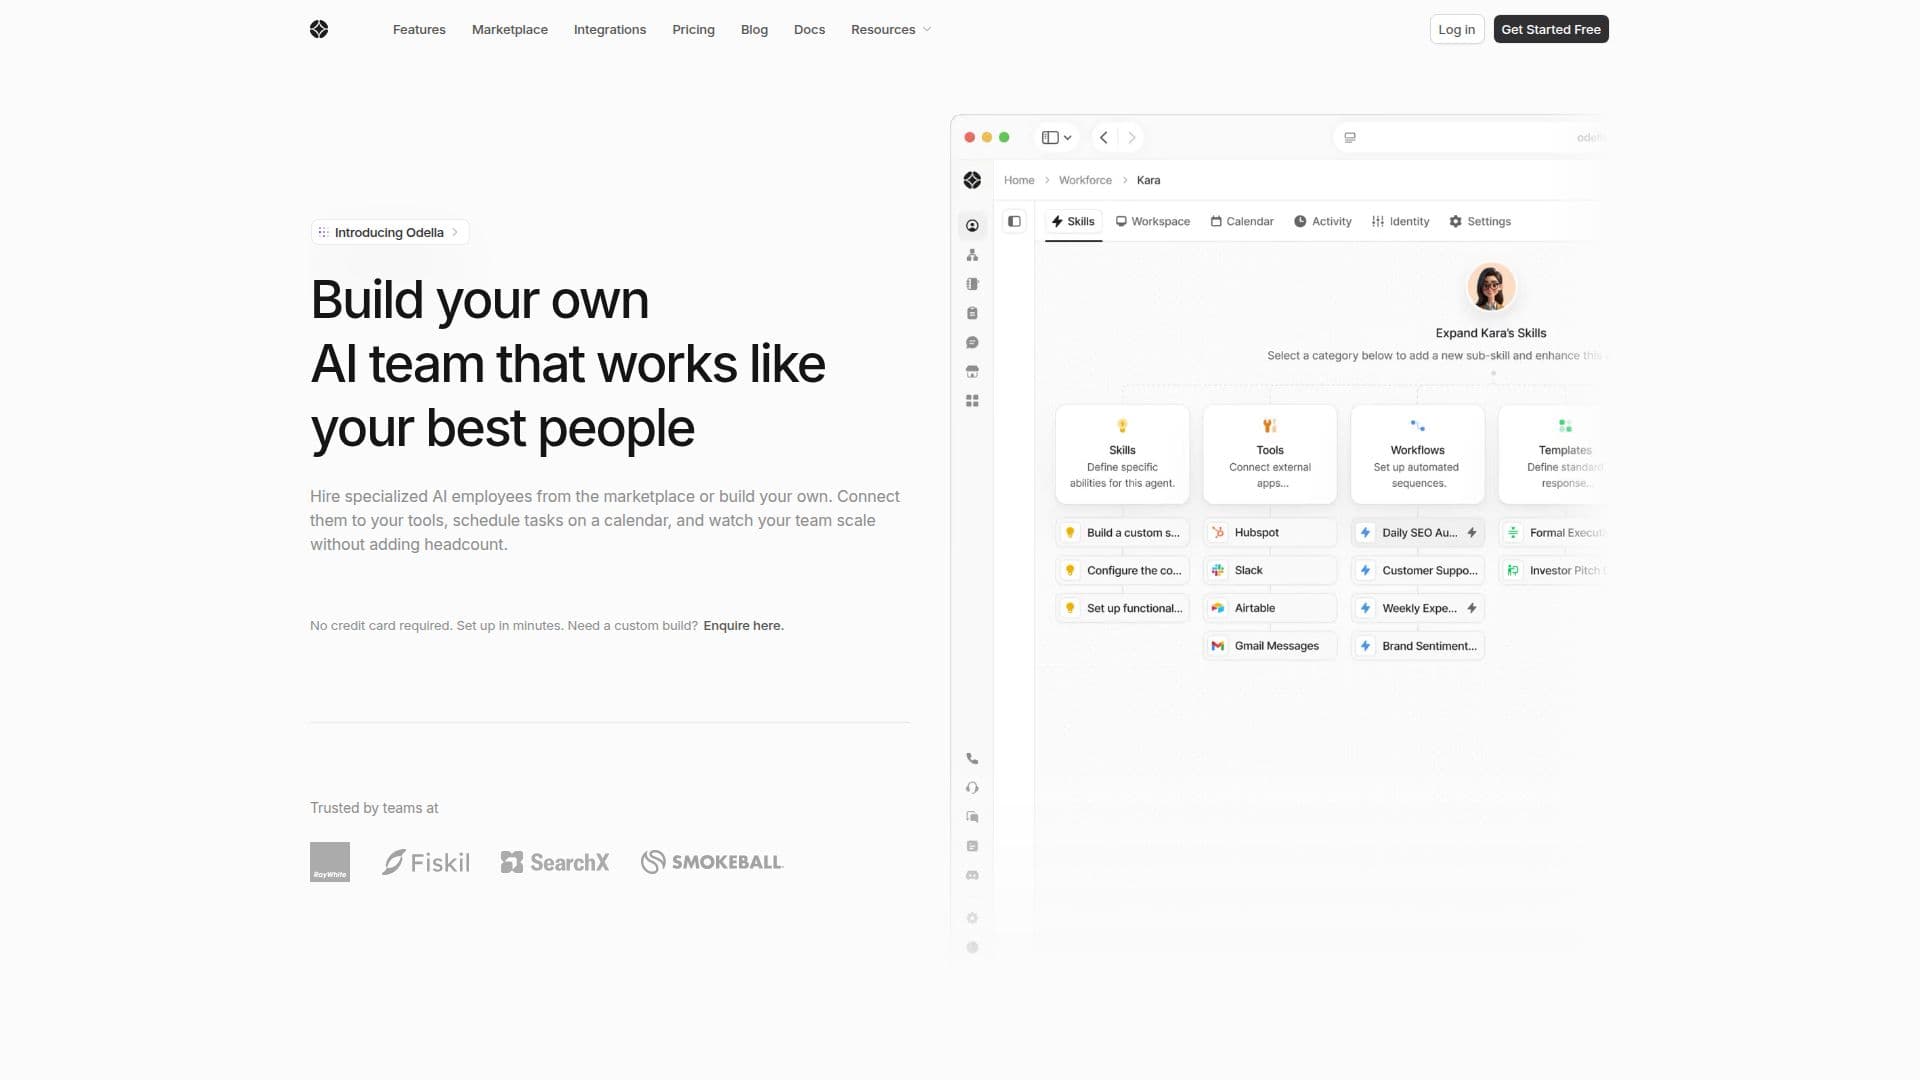Click the Odella logo in the site header

319,29
